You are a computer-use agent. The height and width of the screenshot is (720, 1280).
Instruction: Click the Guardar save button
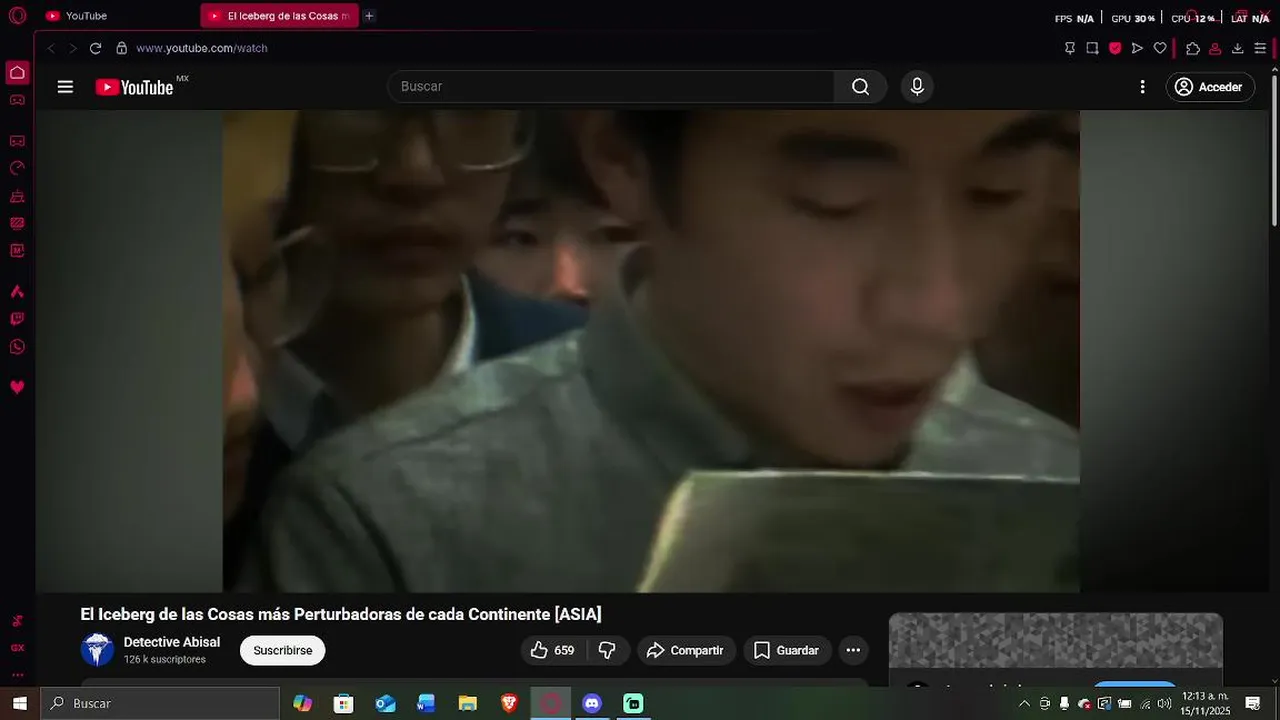point(786,650)
